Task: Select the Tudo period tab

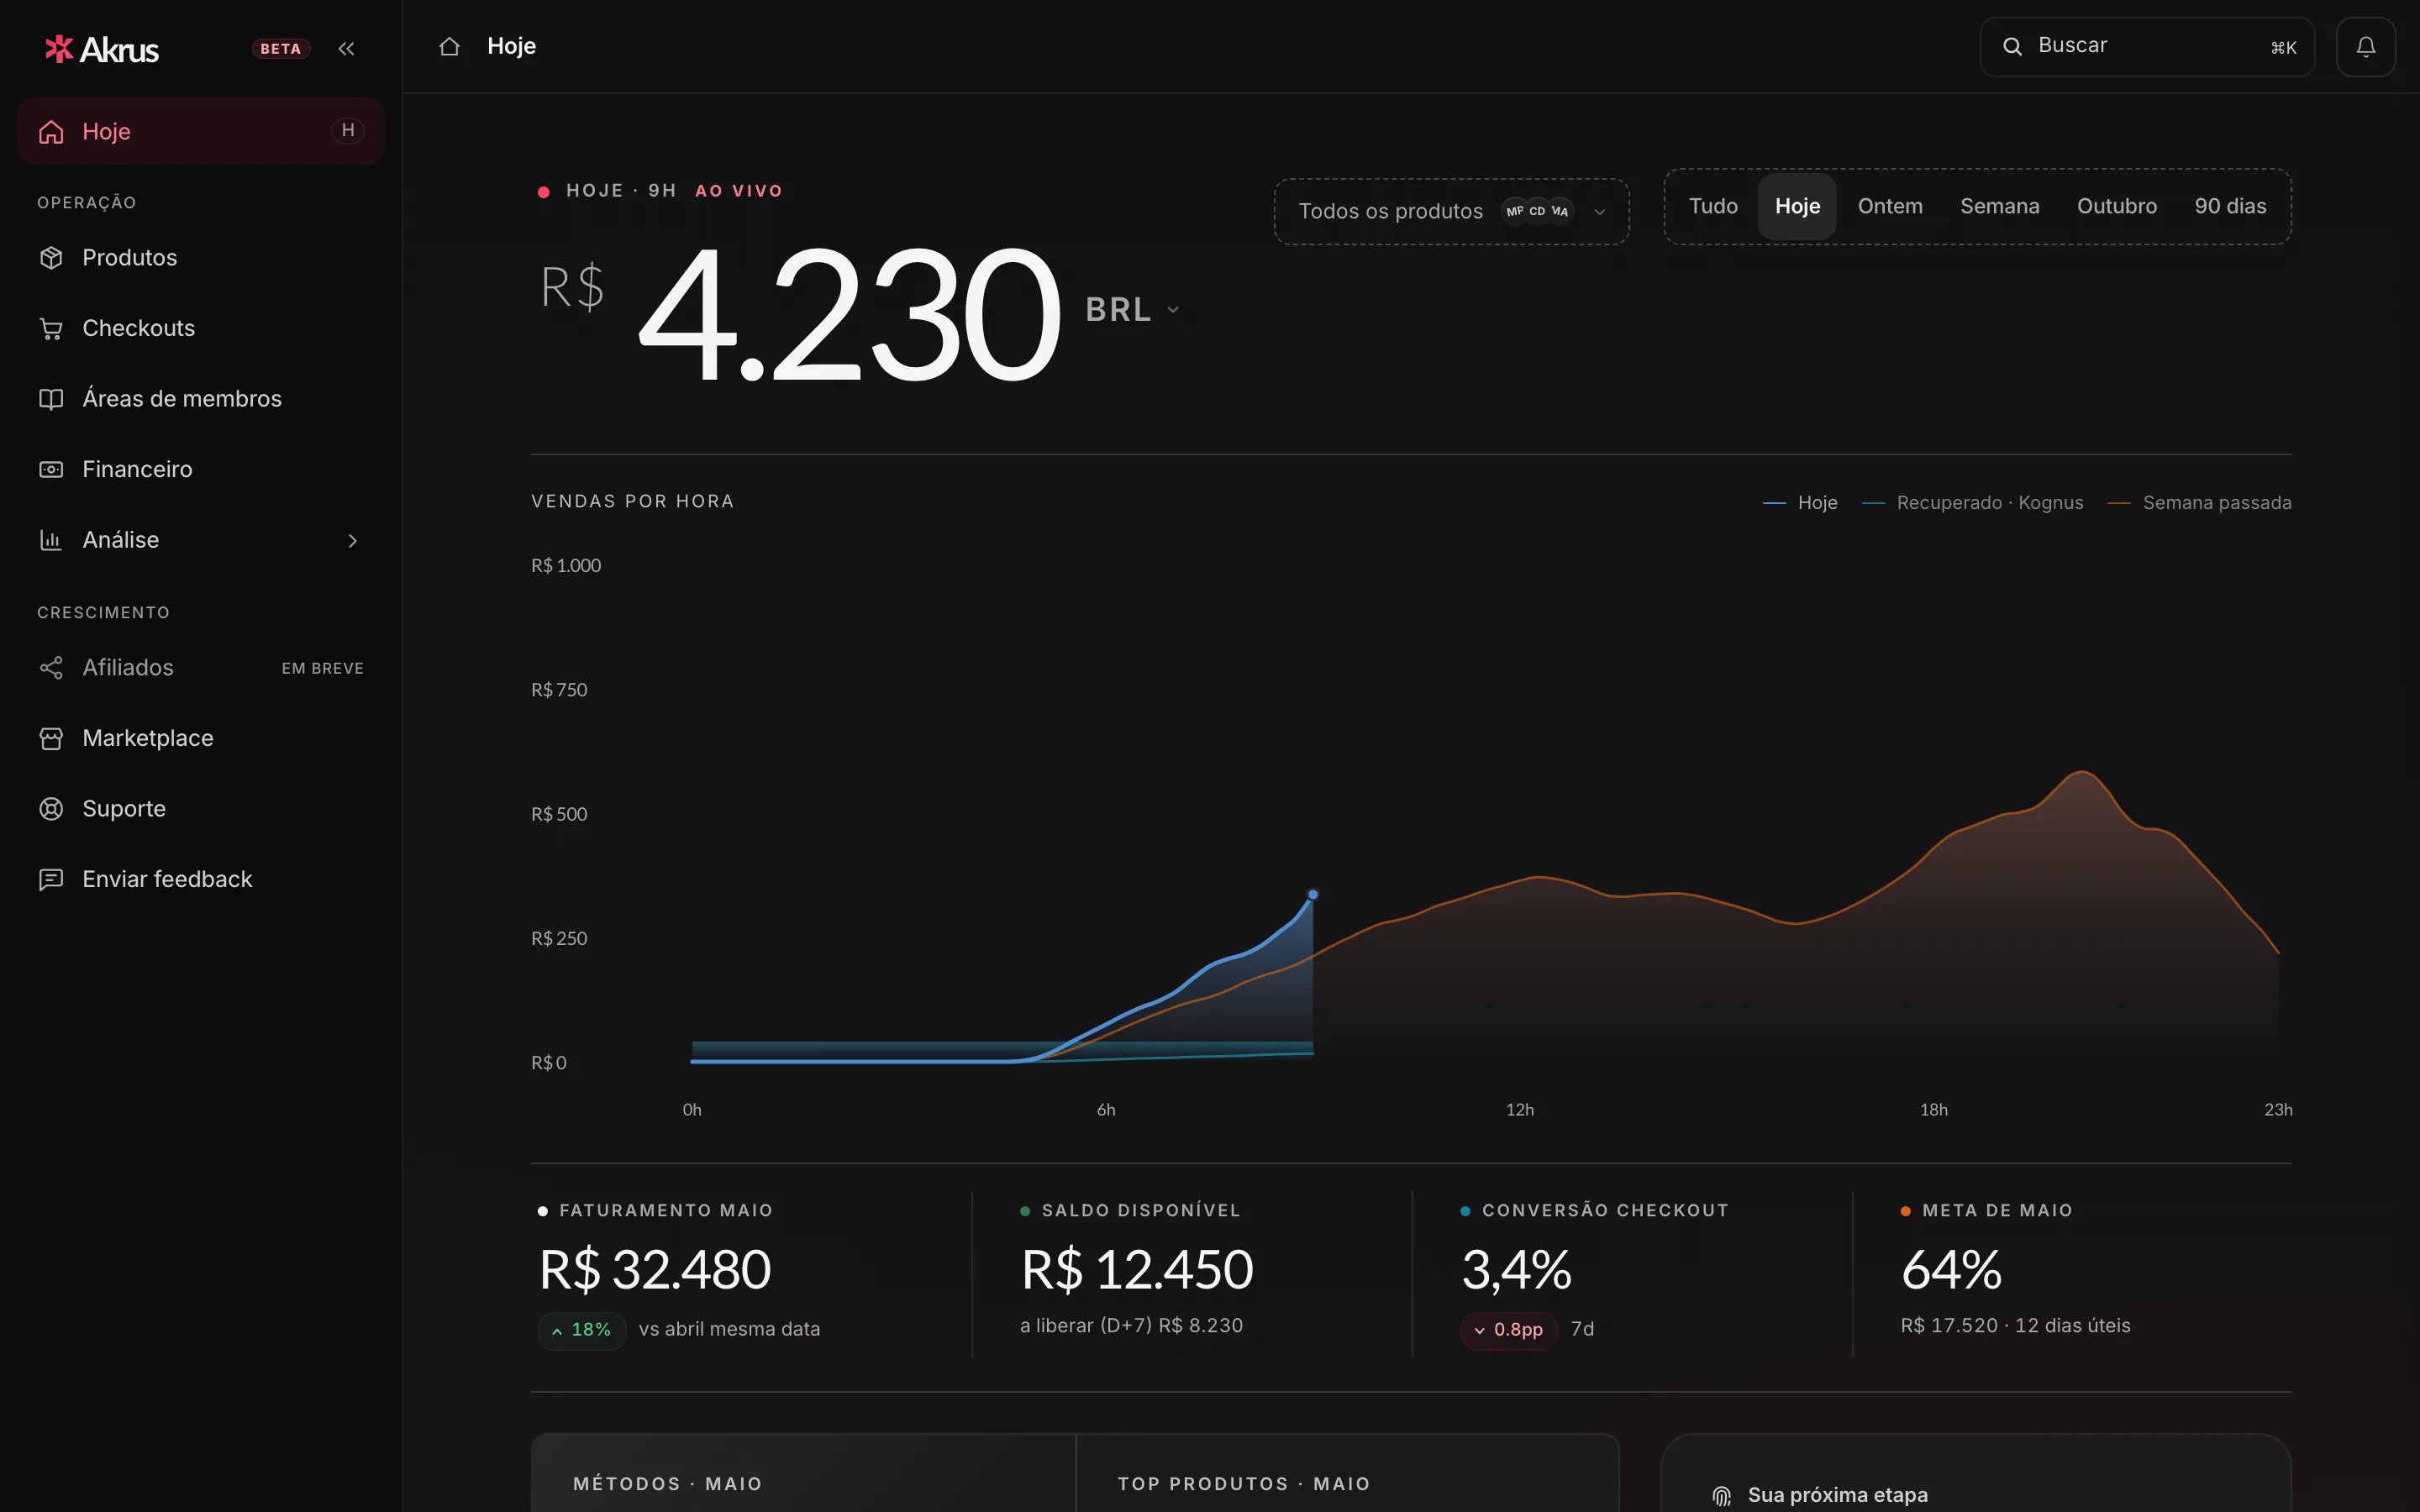Action: pyautogui.click(x=1713, y=206)
